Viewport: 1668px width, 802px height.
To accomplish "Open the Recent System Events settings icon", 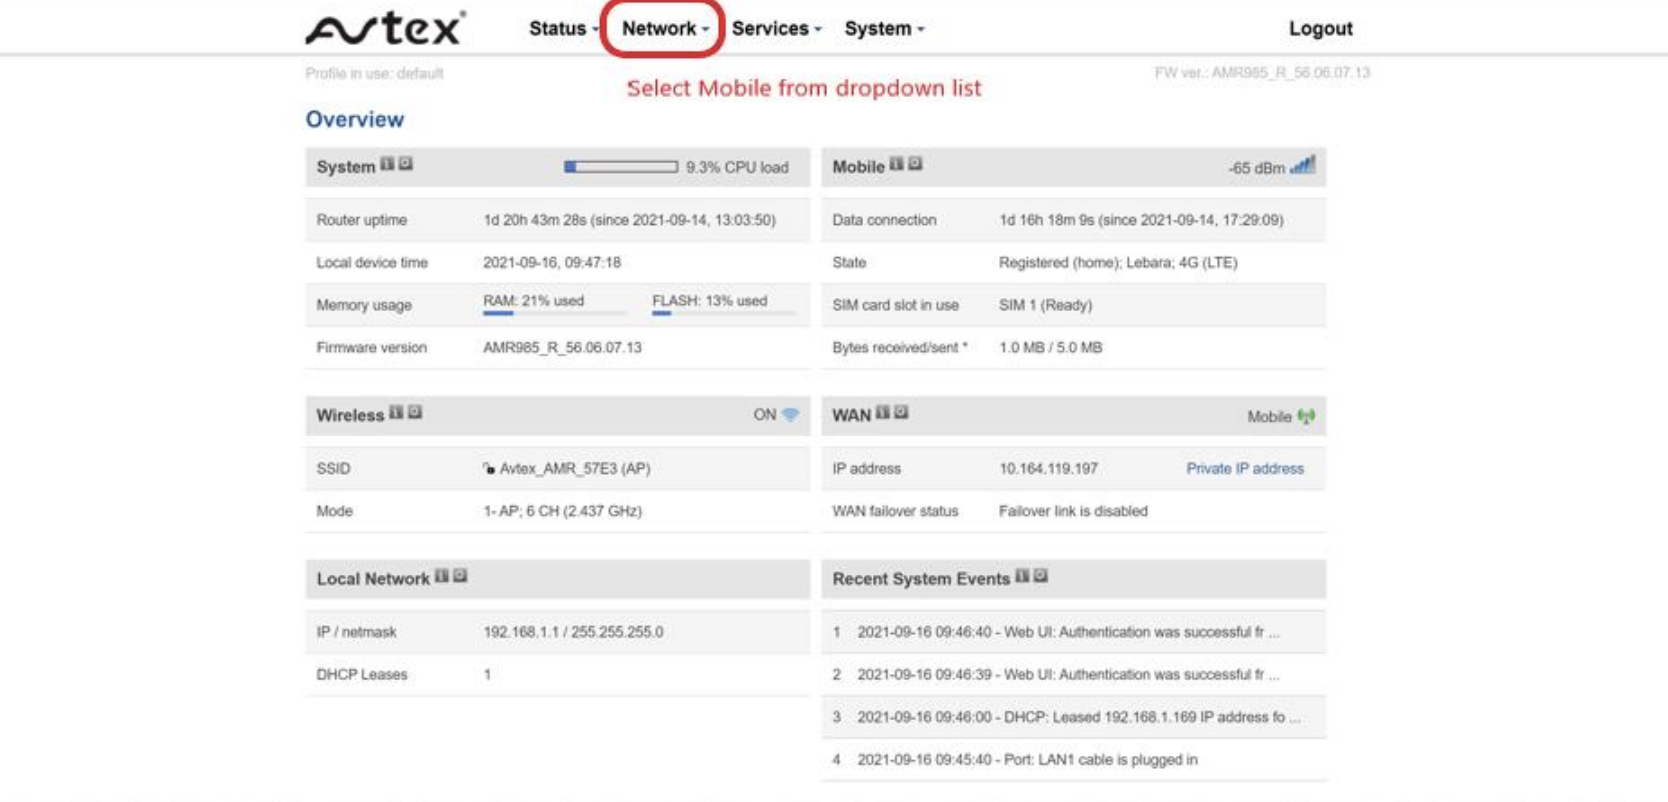I will 1041,576.
